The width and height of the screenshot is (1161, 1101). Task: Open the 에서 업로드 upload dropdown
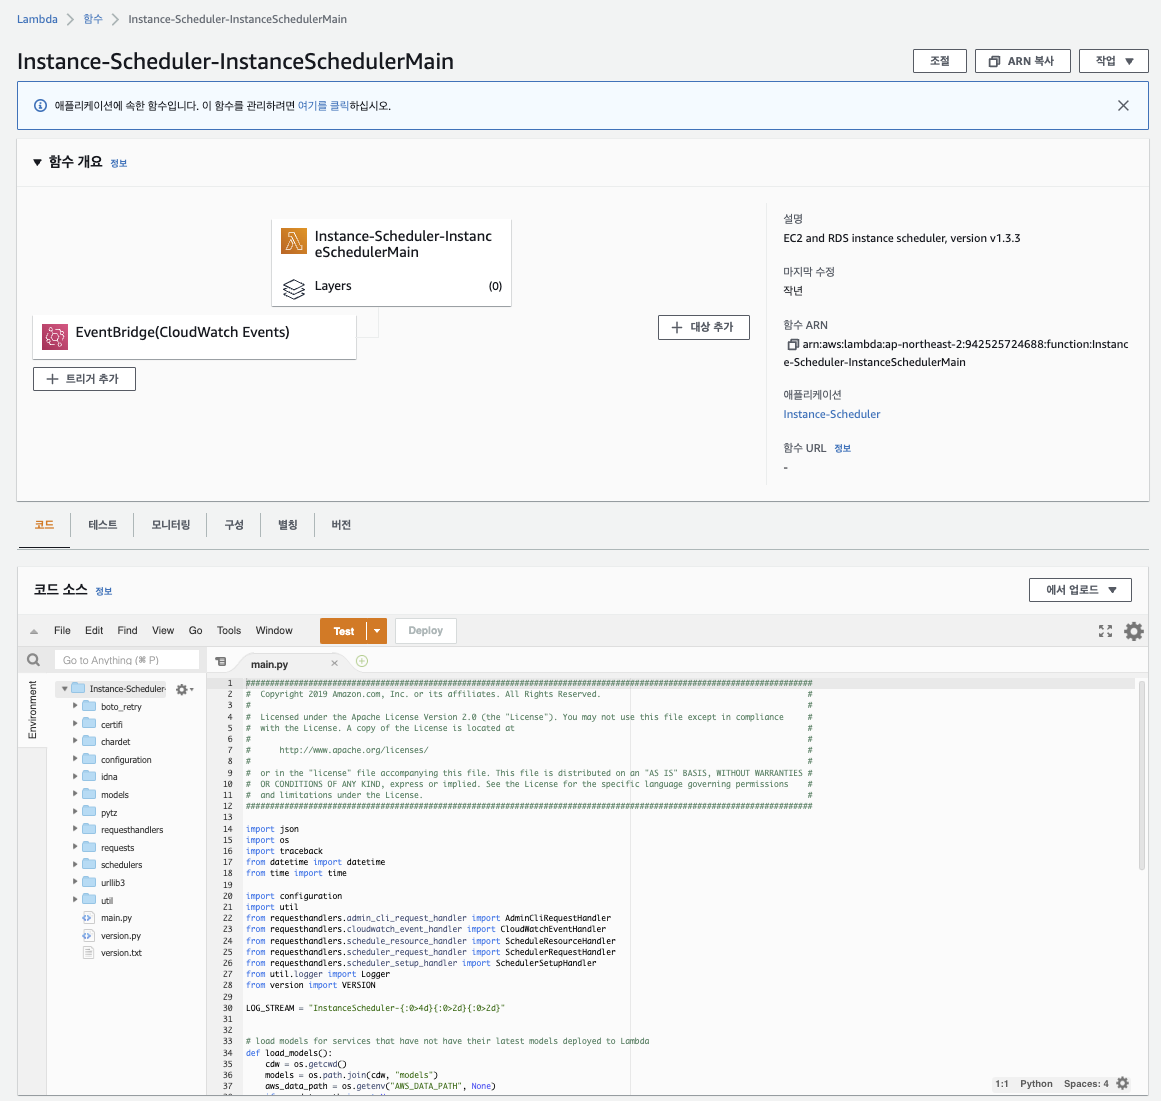[x=1080, y=590]
